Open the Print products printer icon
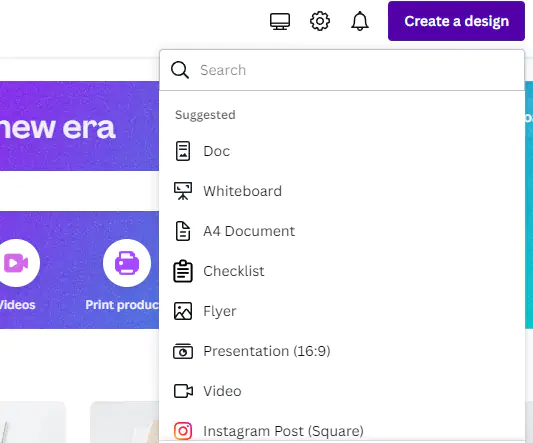 point(127,263)
